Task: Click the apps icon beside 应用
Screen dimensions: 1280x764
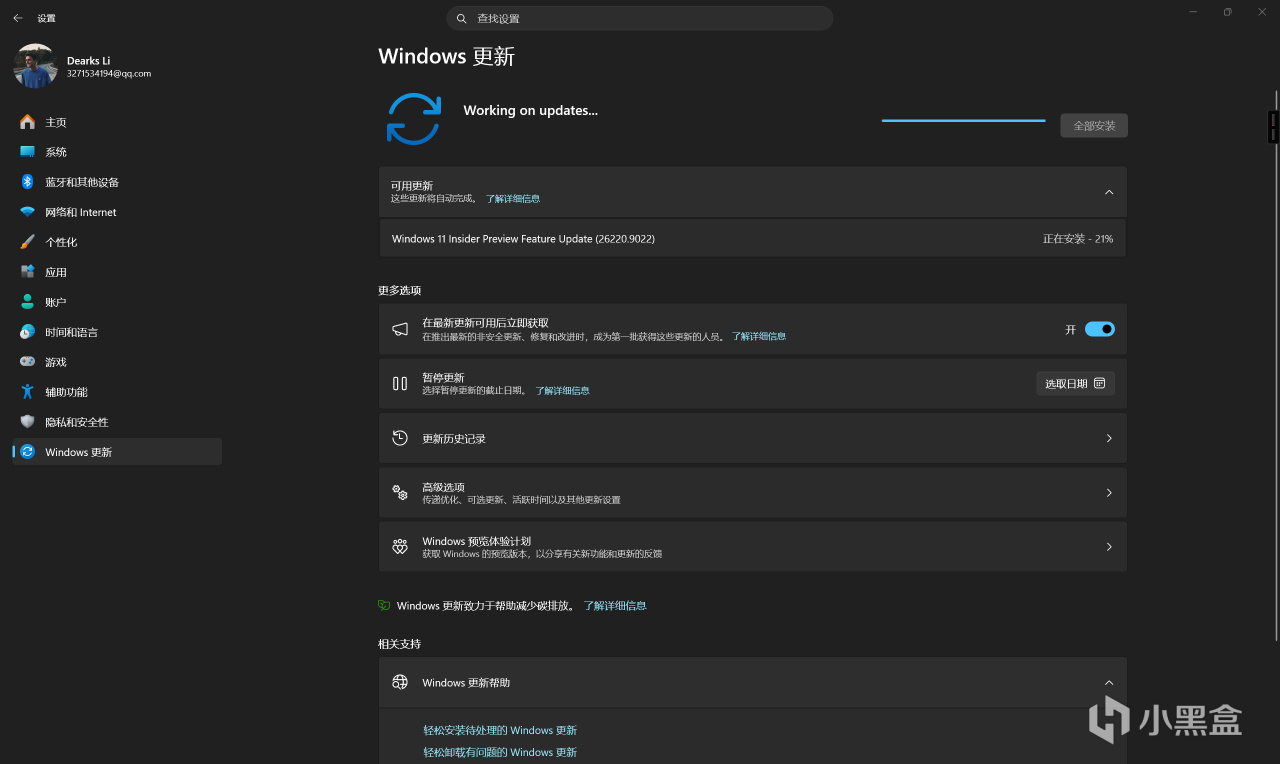Action: (x=27, y=272)
